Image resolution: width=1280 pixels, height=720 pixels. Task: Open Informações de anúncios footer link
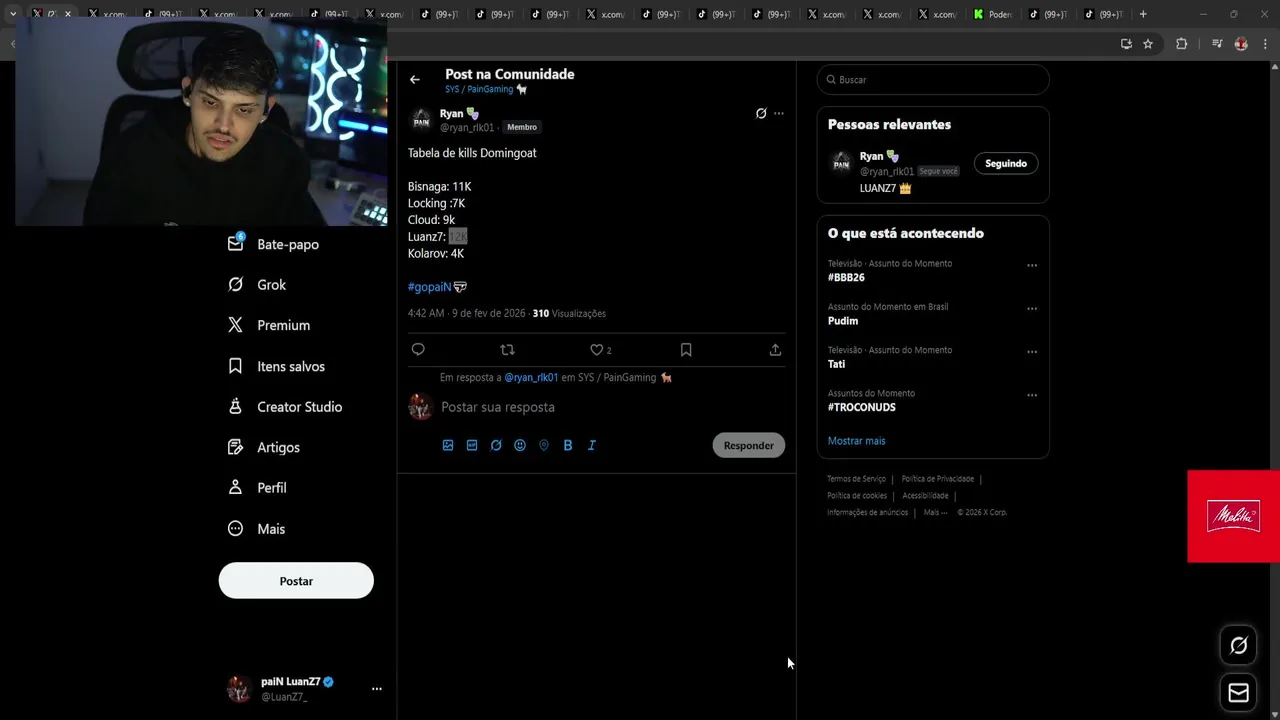(x=867, y=512)
